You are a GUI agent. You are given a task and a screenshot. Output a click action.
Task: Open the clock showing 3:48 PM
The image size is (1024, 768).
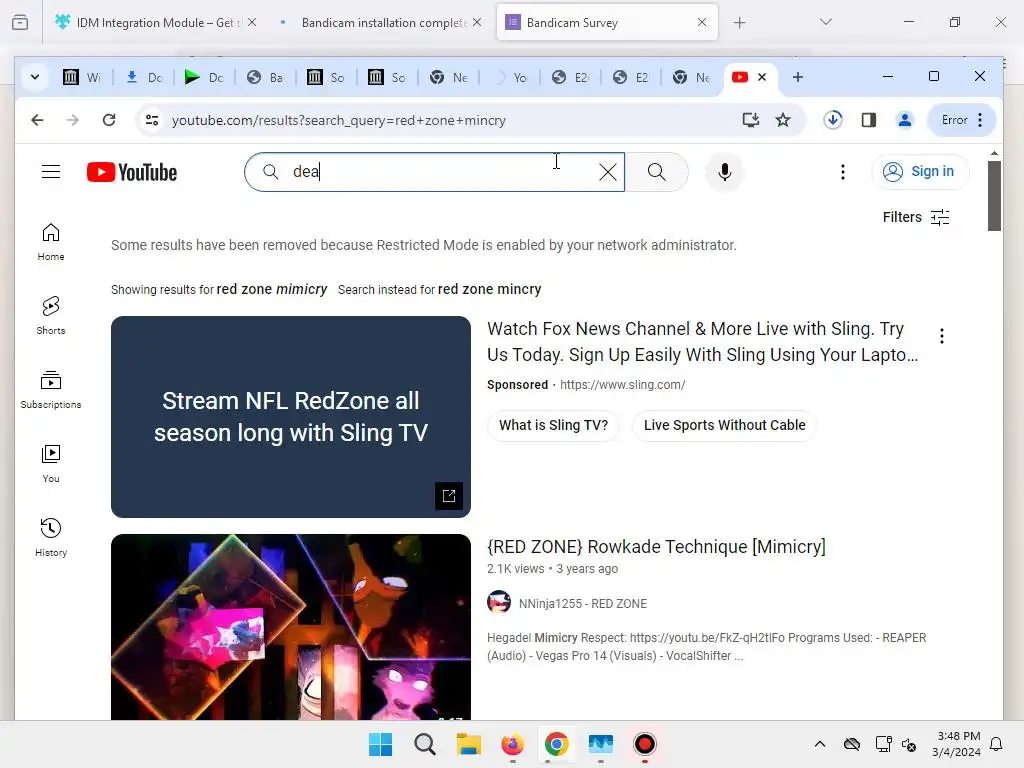pyautogui.click(x=957, y=744)
